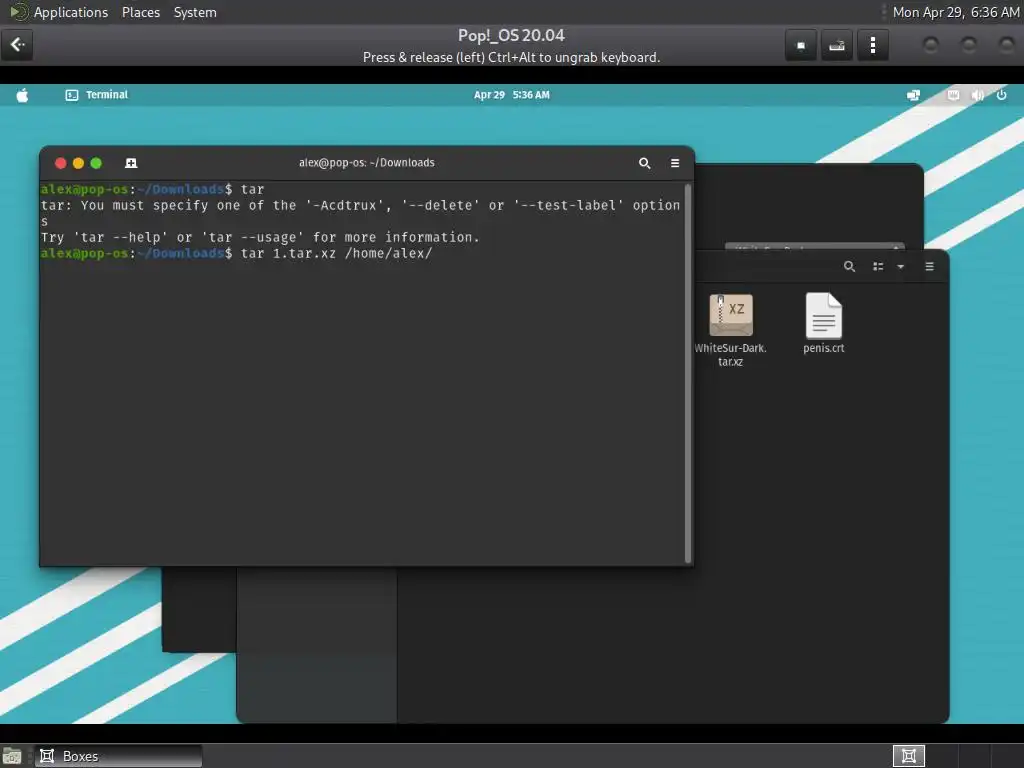
Task: Close the terminal with the red button
Action: (x=61, y=163)
